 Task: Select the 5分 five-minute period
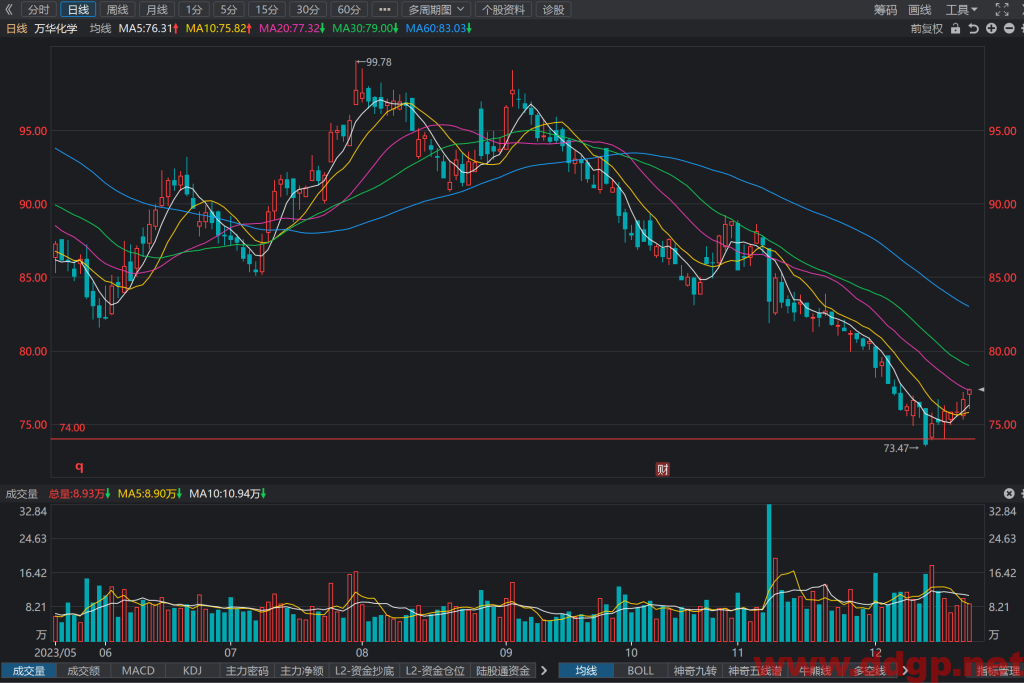[229, 10]
